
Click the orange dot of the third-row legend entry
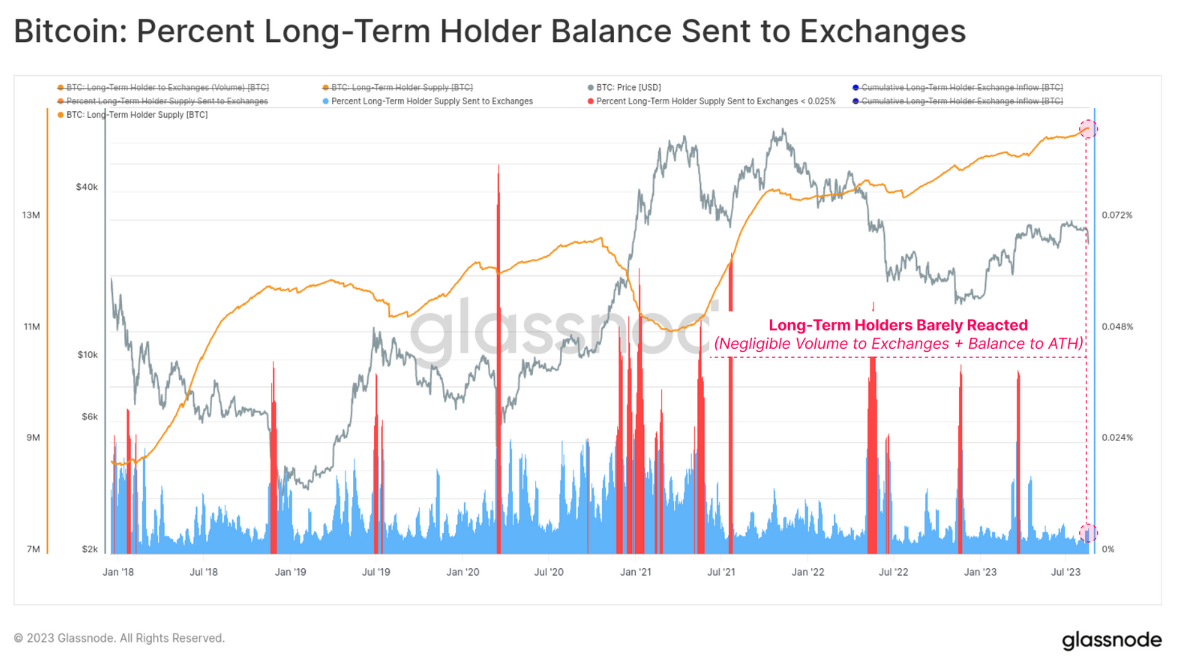tap(60, 115)
